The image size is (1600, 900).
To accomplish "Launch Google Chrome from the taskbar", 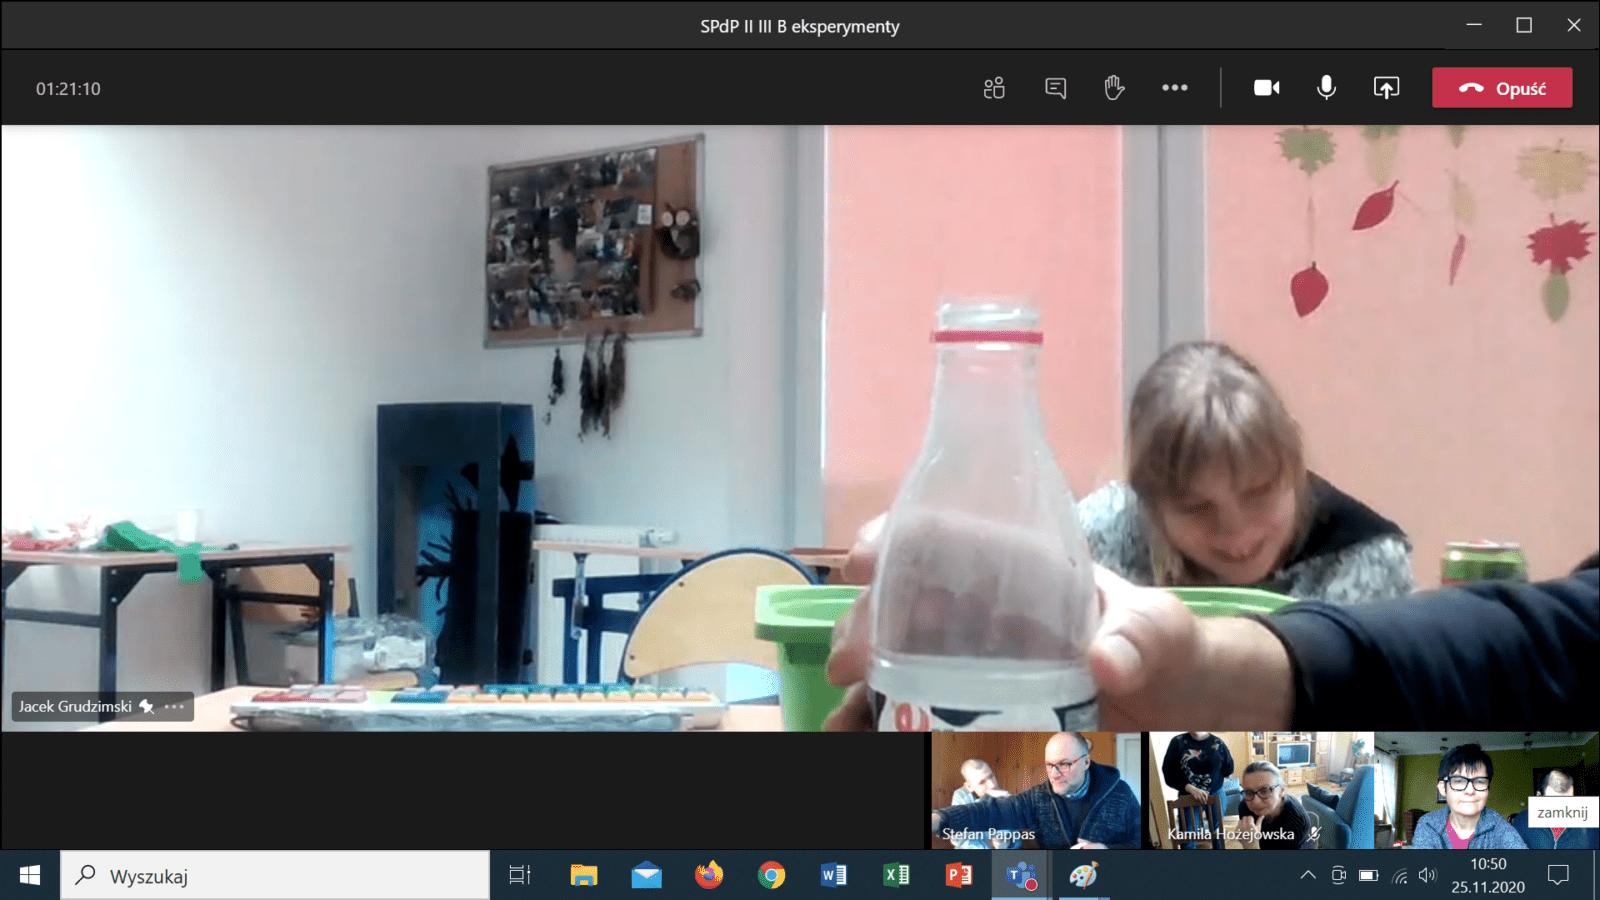I will click(x=771, y=875).
